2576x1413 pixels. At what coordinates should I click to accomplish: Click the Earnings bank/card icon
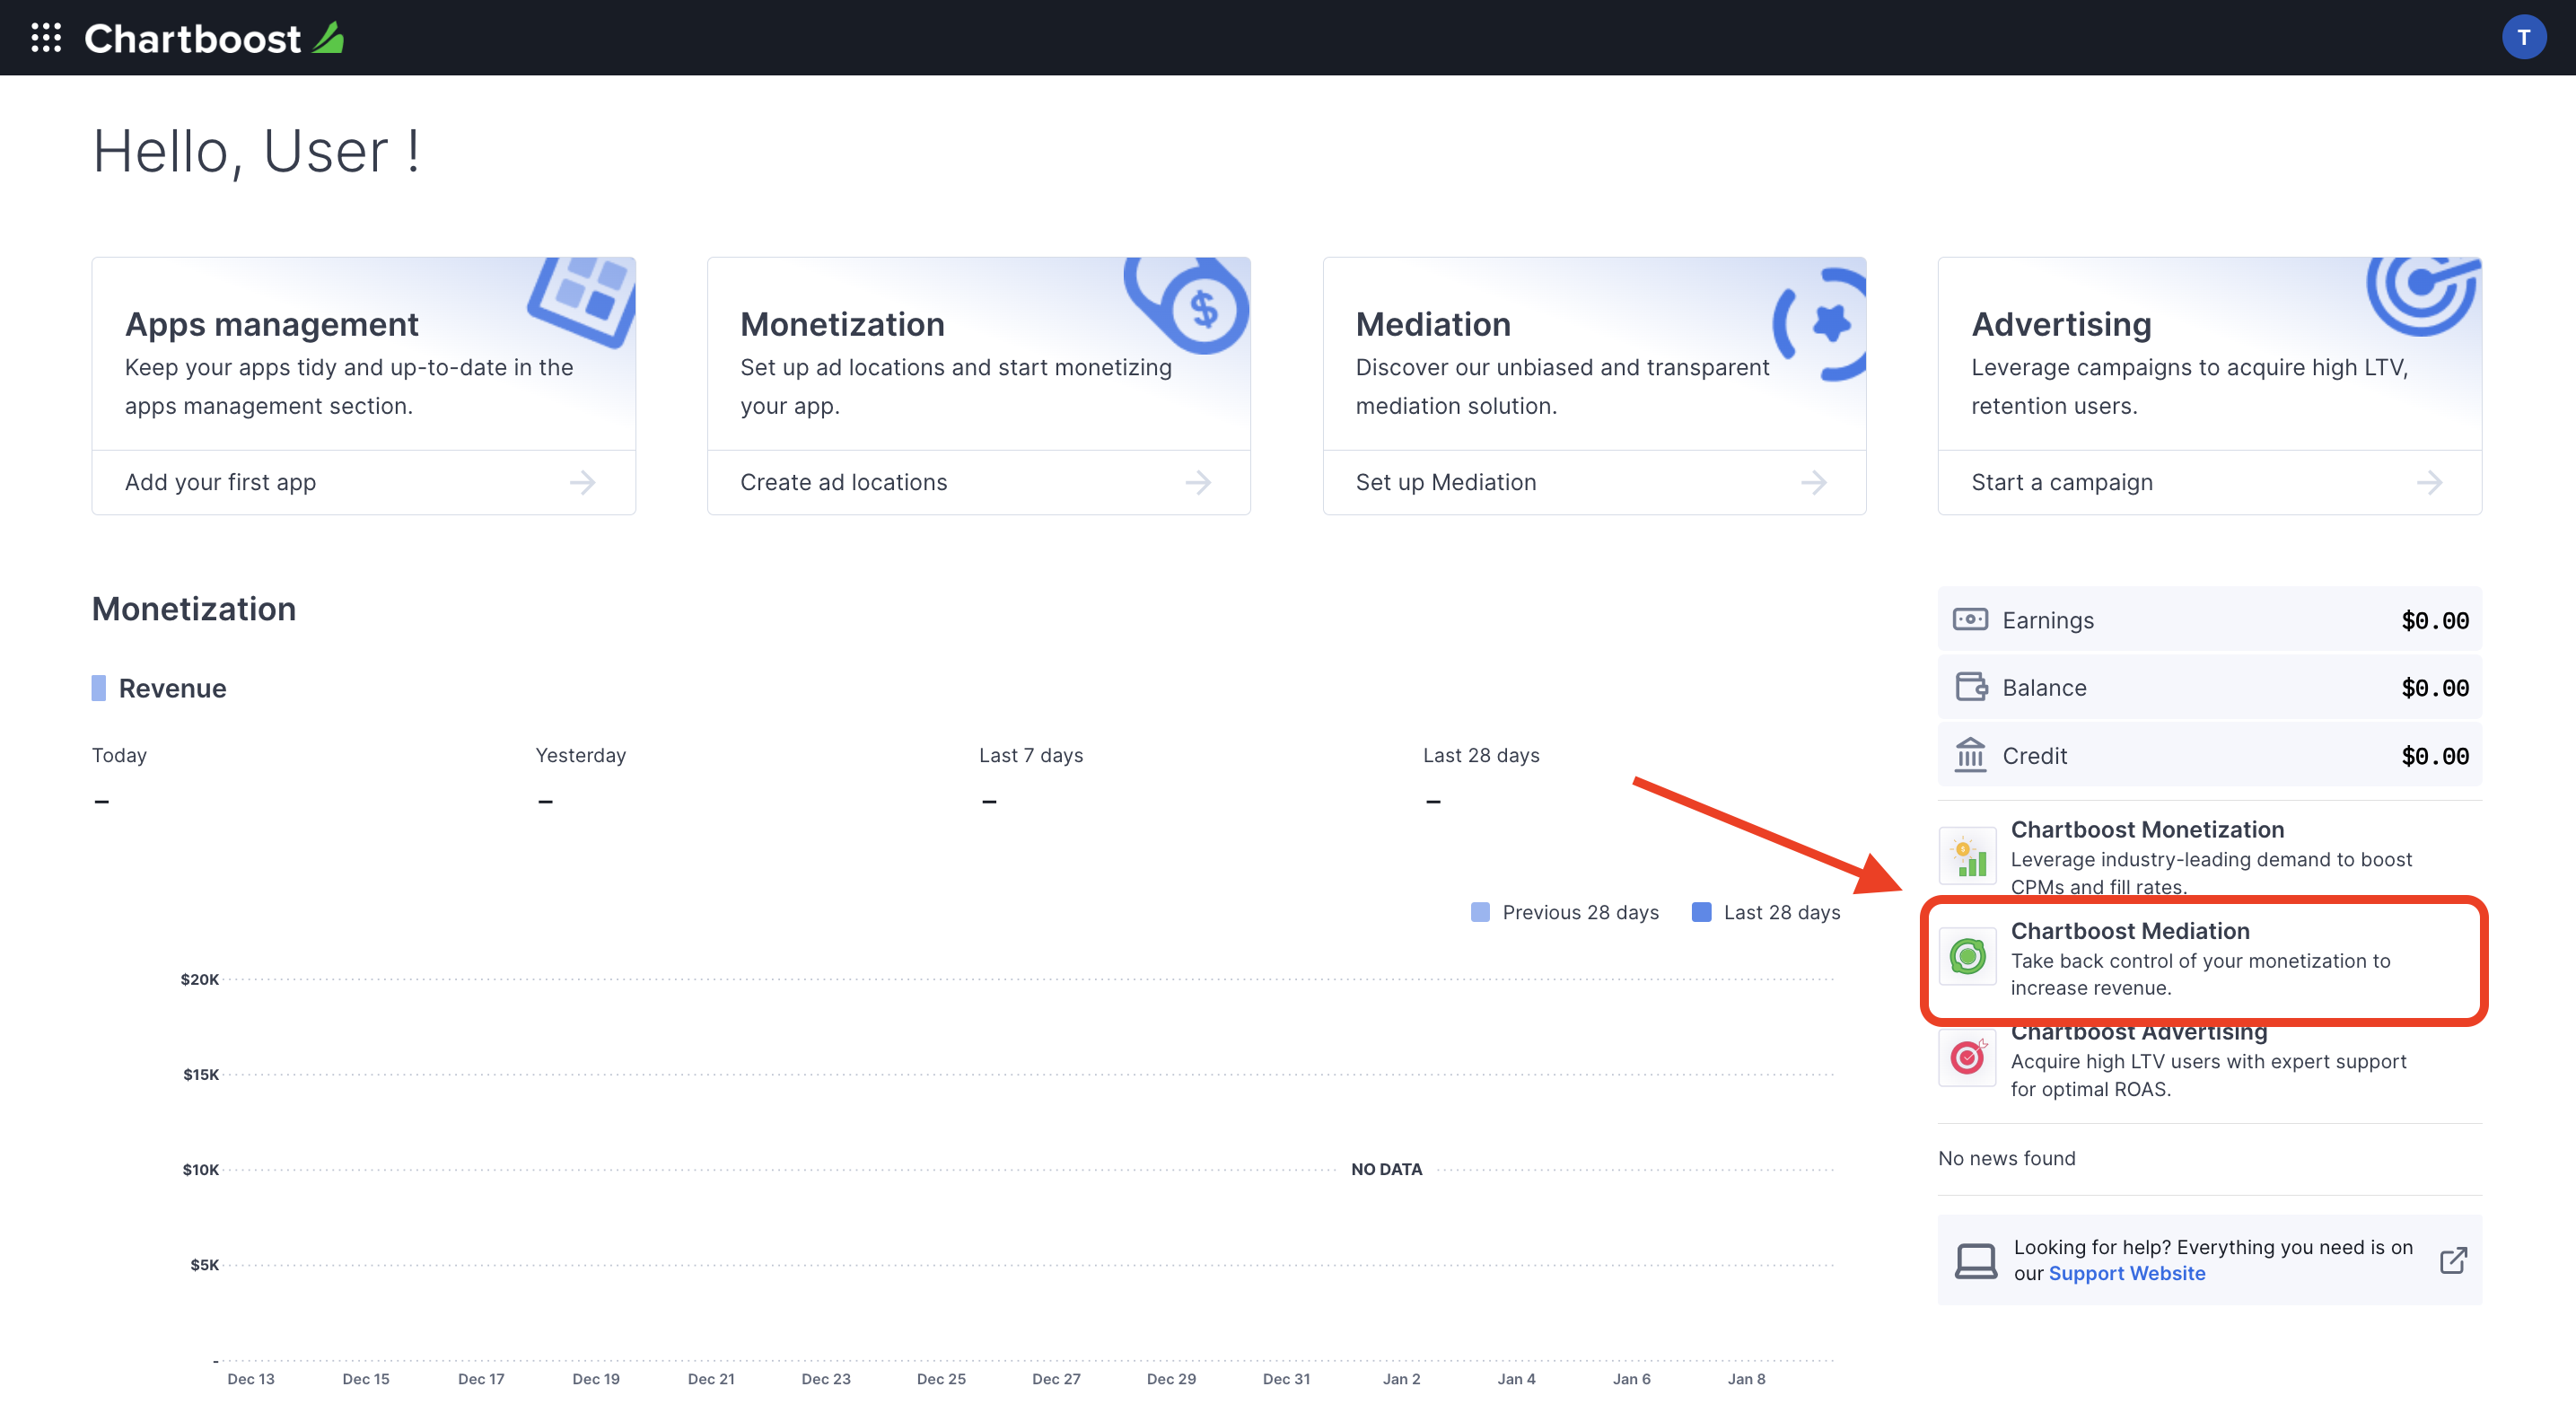click(x=1969, y=618)
